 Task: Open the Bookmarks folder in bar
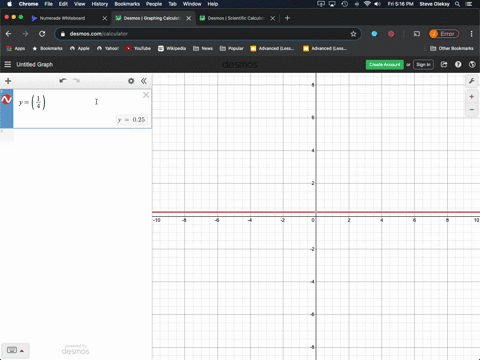[47, 48]
